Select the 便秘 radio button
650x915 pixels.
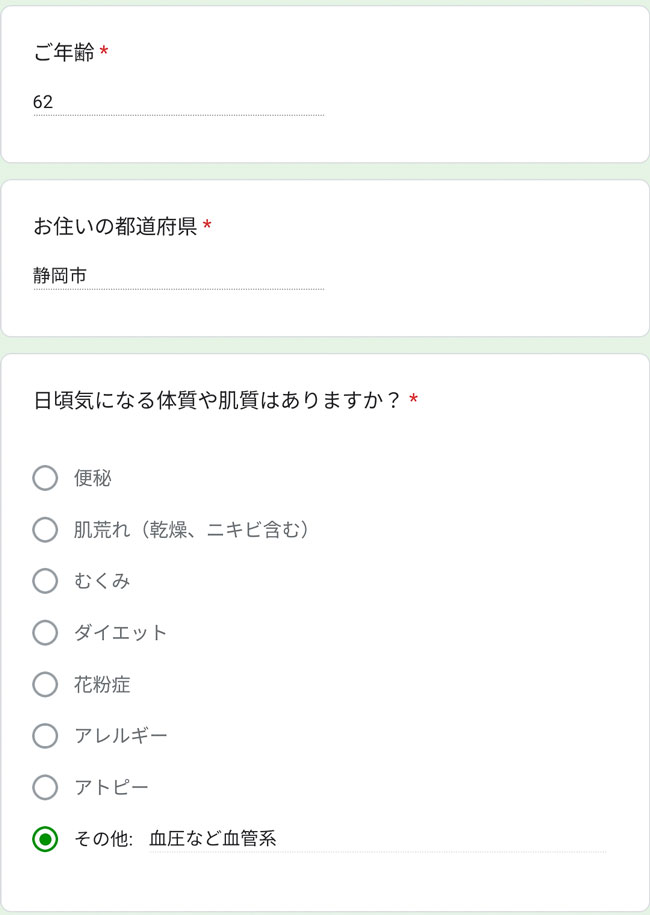point(45,479)
